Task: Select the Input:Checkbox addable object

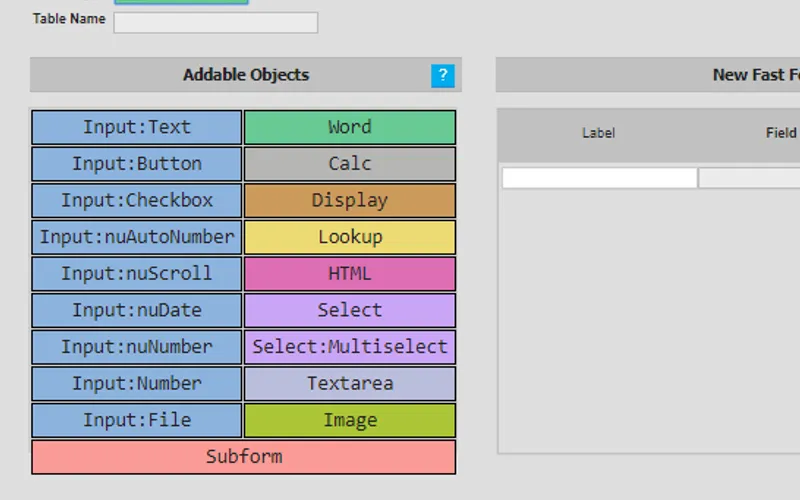Action: coord(137,200)
